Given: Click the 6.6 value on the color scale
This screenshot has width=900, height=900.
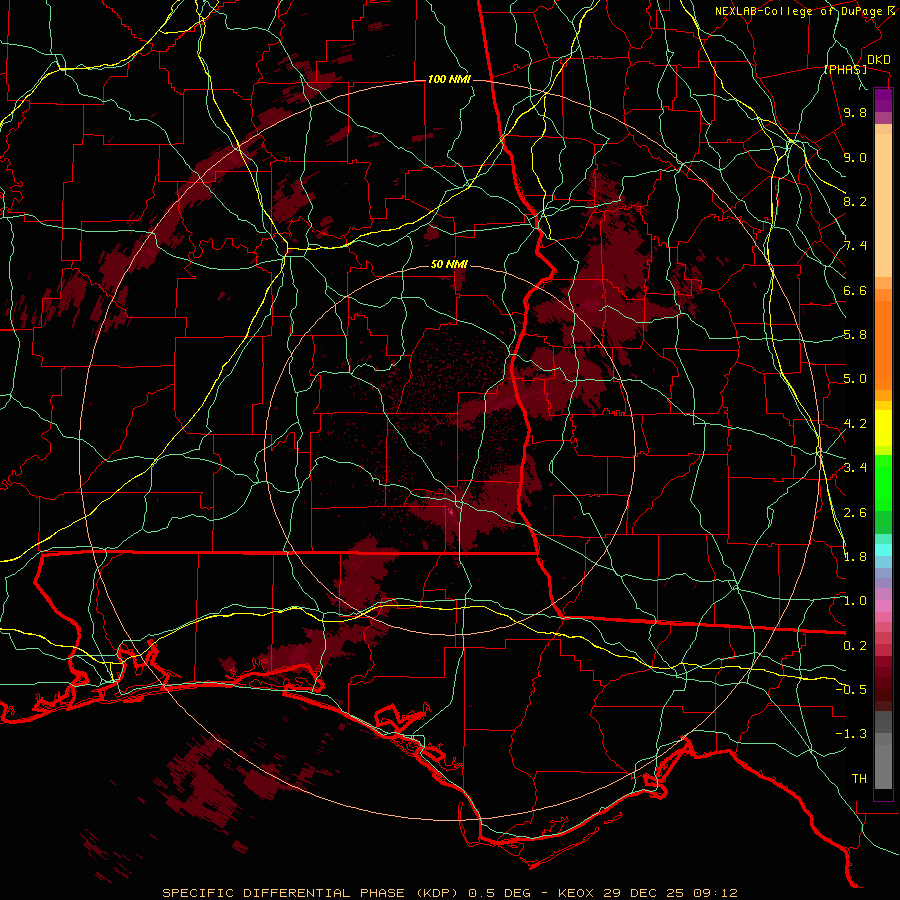Looking at the screenshot, I should [855, 290].
